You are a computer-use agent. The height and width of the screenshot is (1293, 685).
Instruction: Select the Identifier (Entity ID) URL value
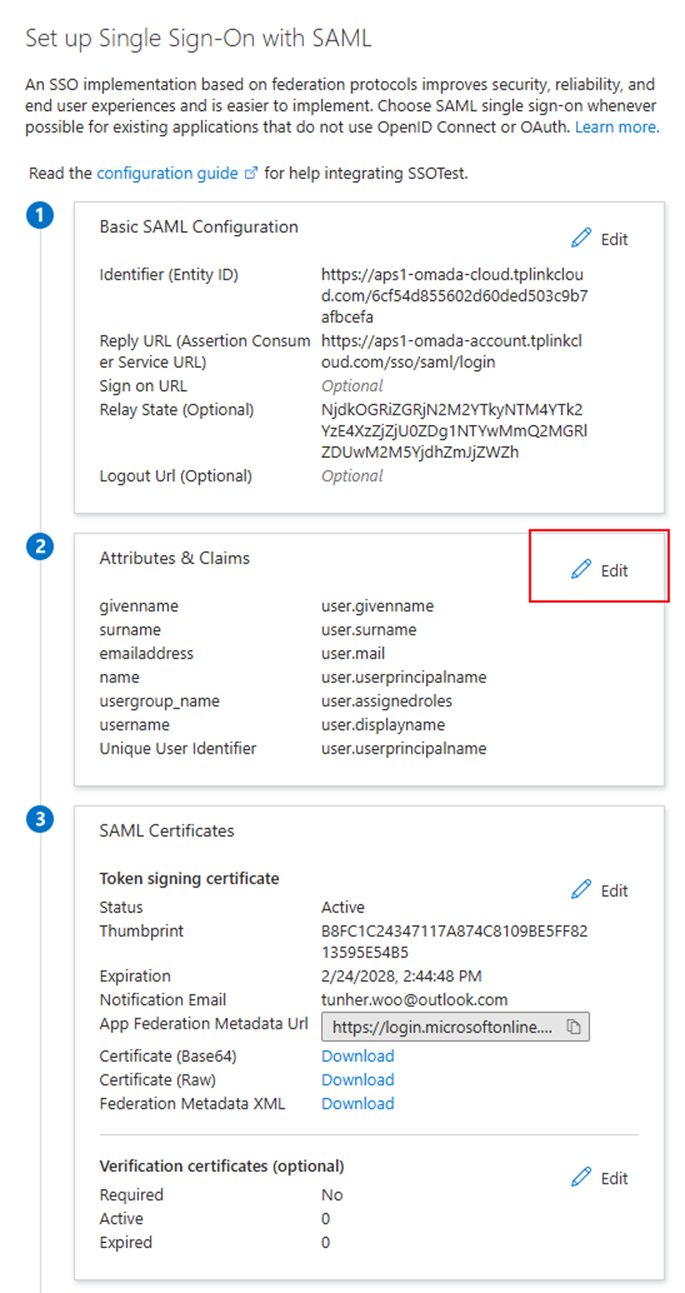pyautogui.click(x=455, y=295)
